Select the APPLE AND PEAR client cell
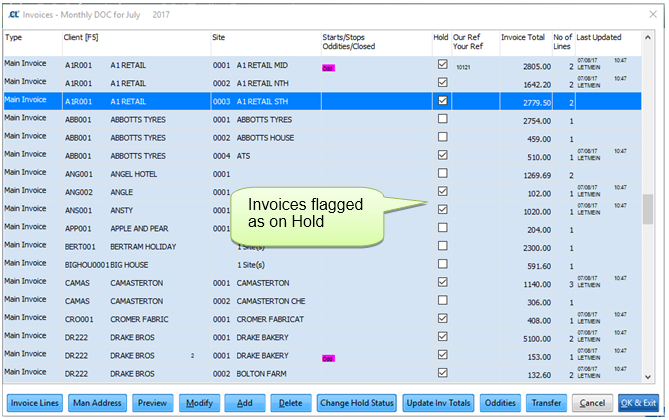The width and height of the screenshot is (669, 420). (139, 228)
